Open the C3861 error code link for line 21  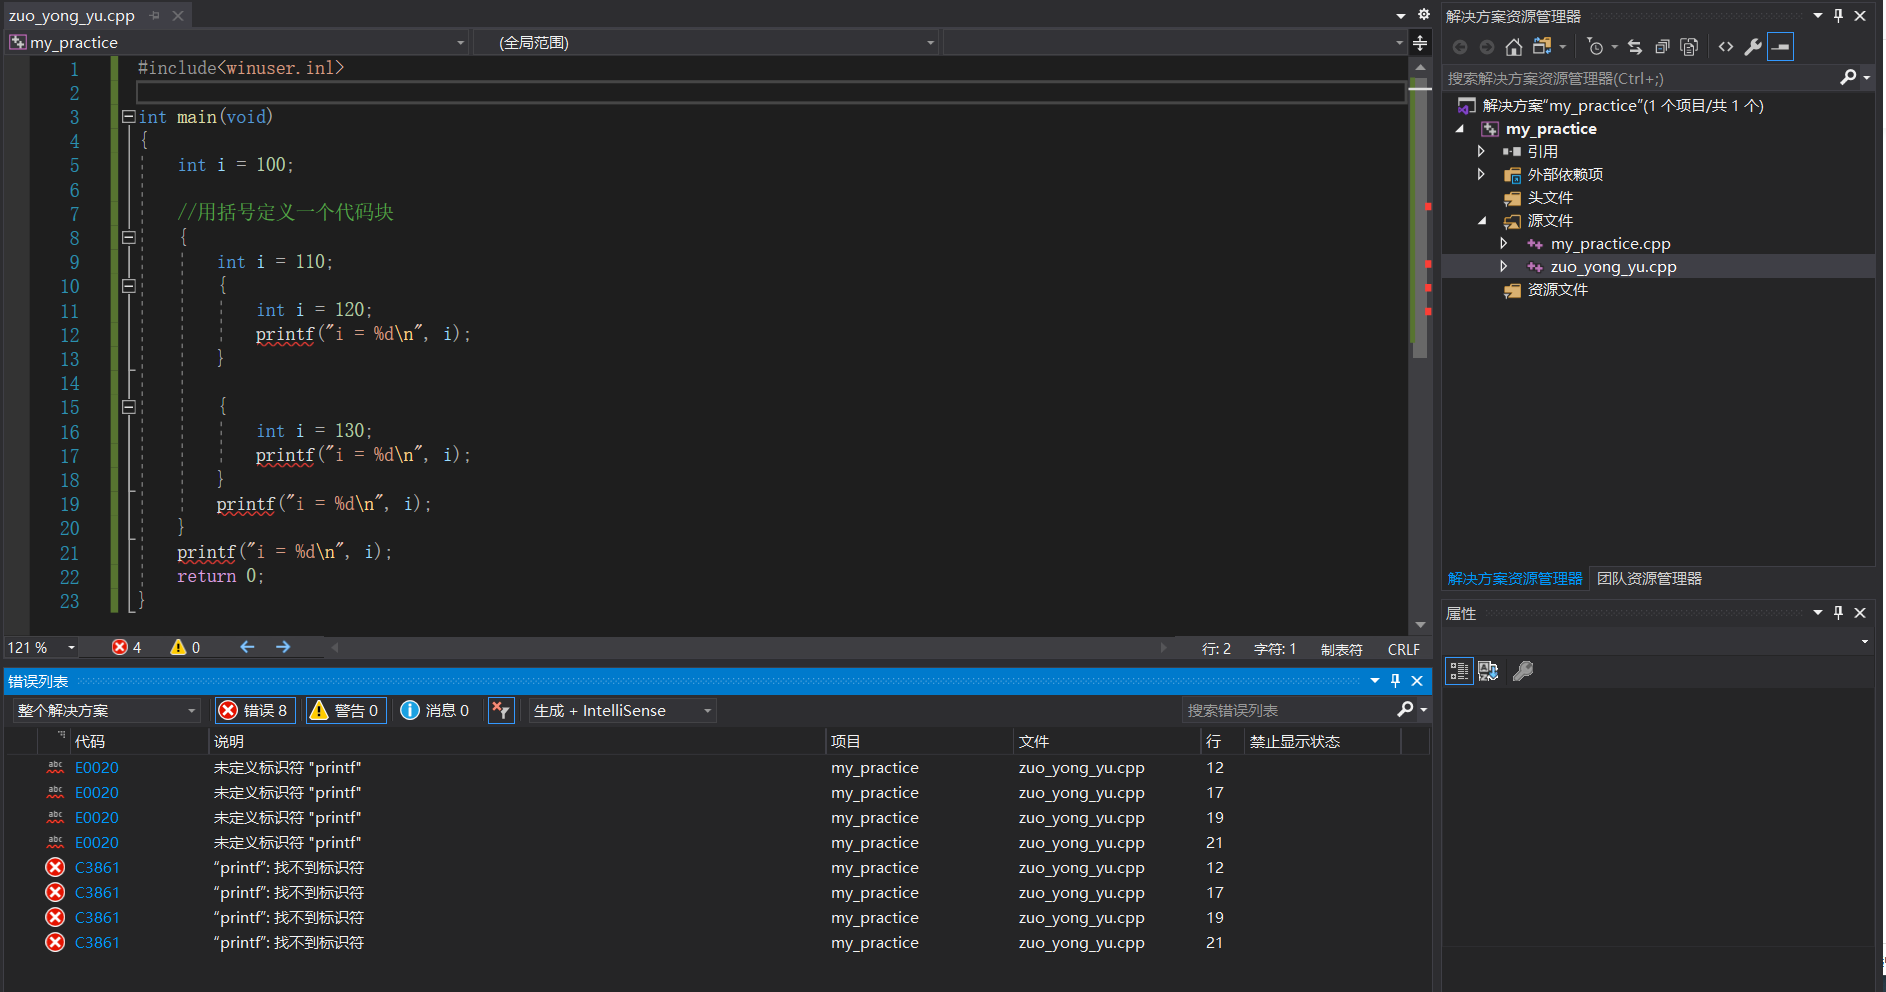tap(97, 943)
